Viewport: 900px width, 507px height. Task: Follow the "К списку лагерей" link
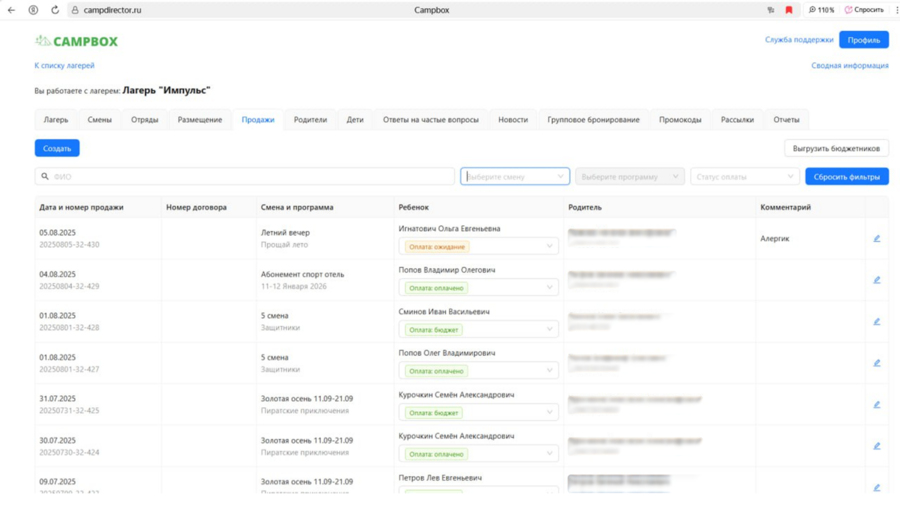coord(64,66)
